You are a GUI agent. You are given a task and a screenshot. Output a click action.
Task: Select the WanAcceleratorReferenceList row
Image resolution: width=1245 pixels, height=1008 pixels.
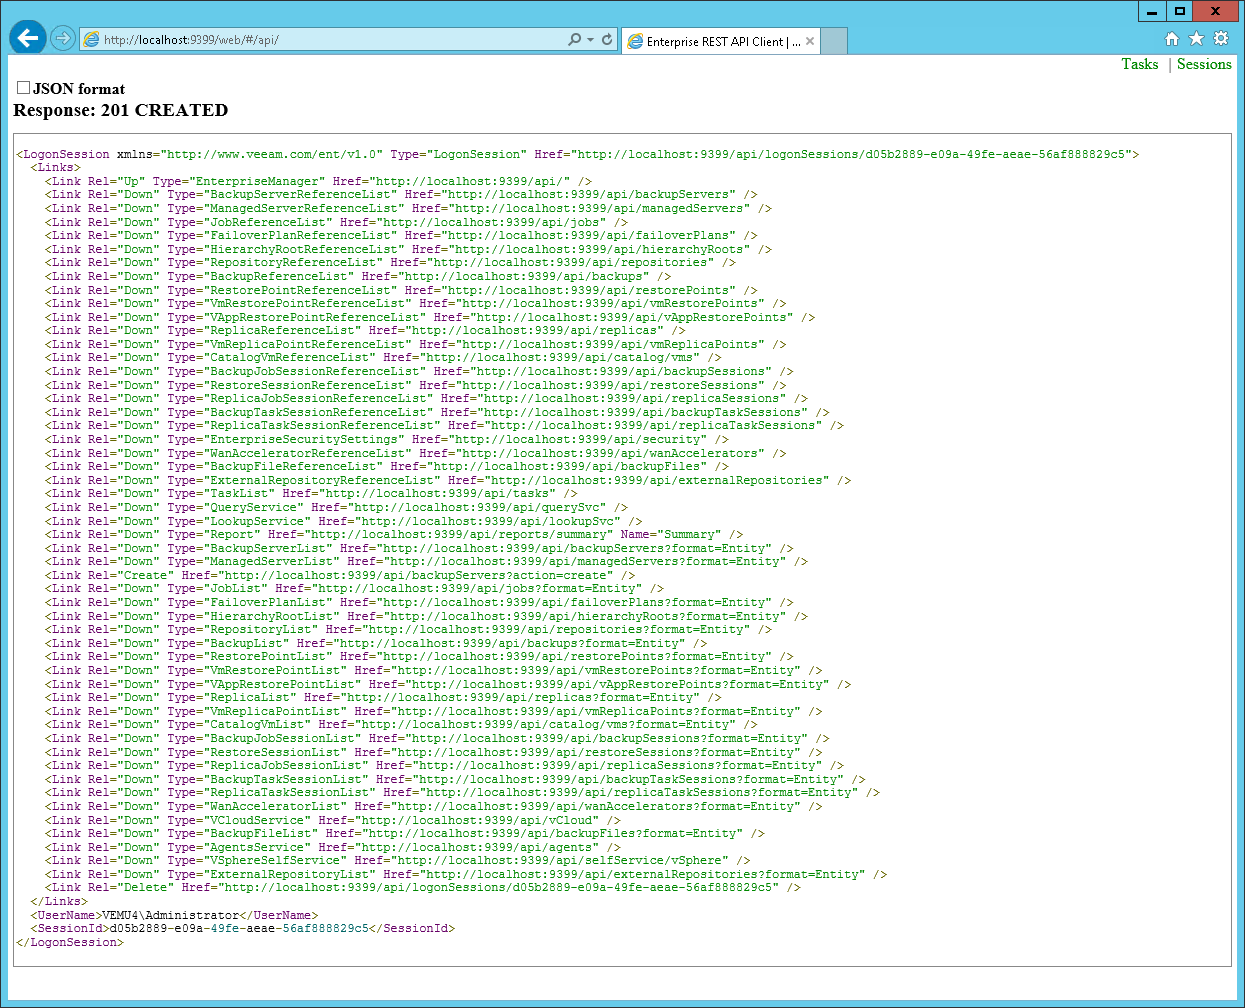coord(416,453)
